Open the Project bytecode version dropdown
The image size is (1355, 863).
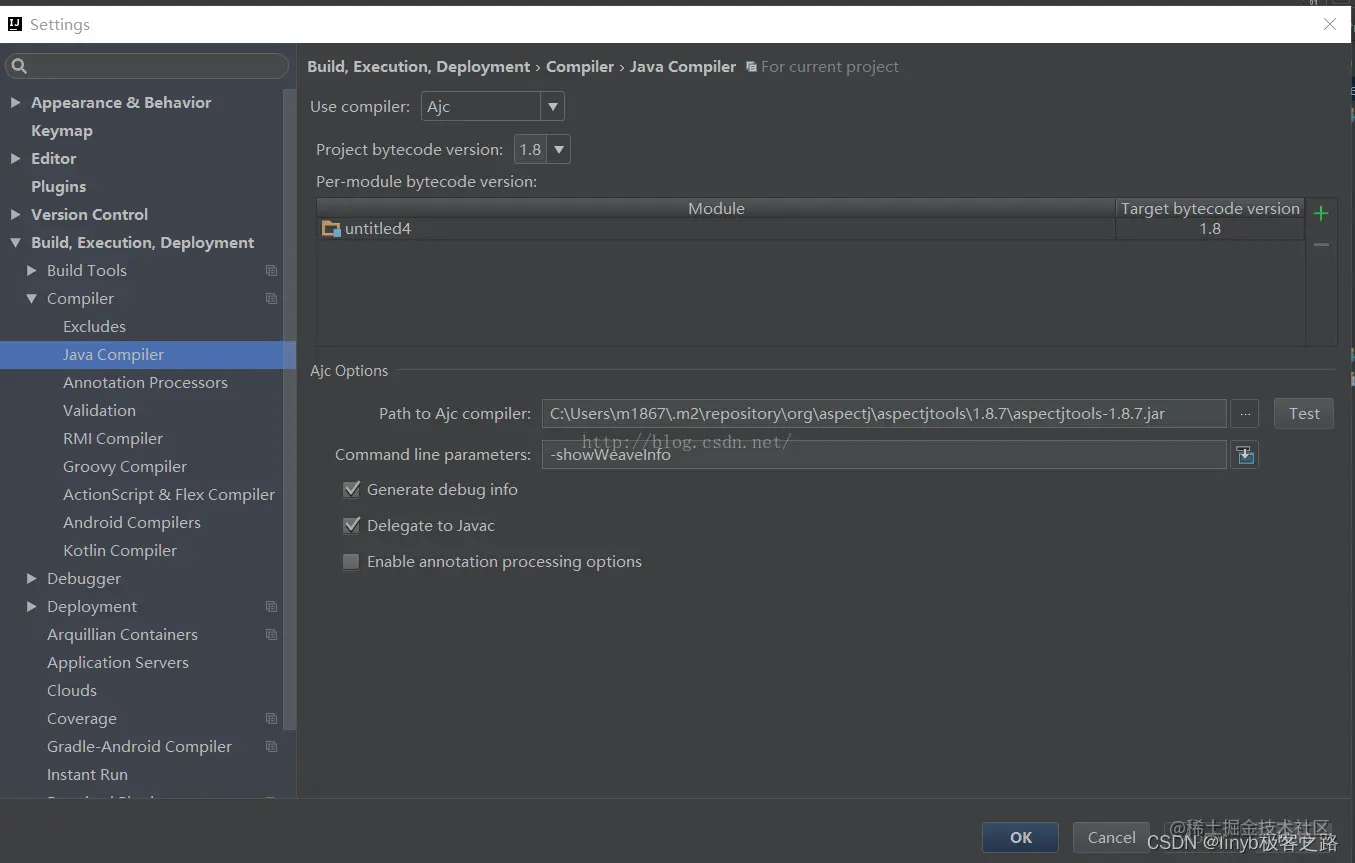click(542, 150)
